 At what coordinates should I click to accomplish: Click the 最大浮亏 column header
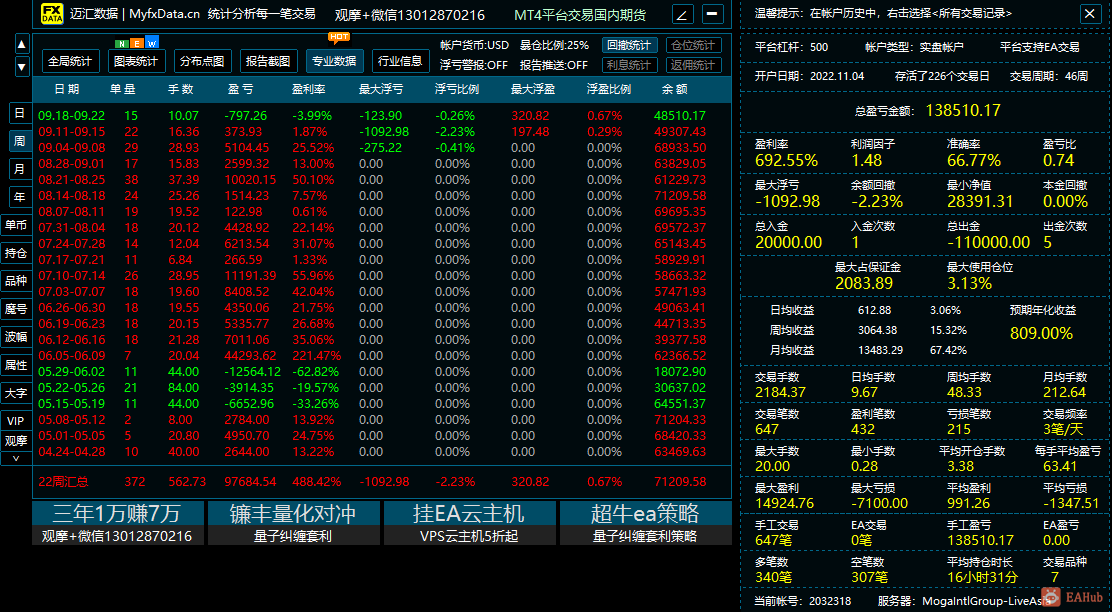tap(381, 89)
